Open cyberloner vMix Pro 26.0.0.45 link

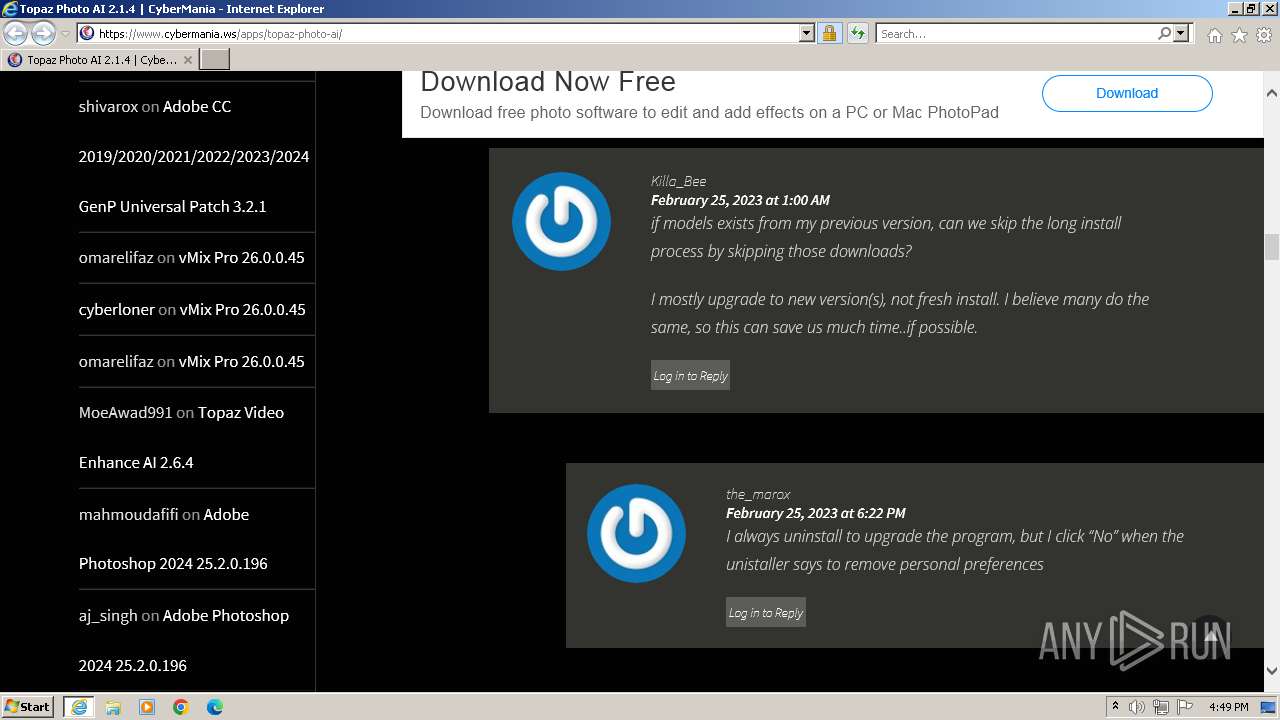[x=242, y=309]
